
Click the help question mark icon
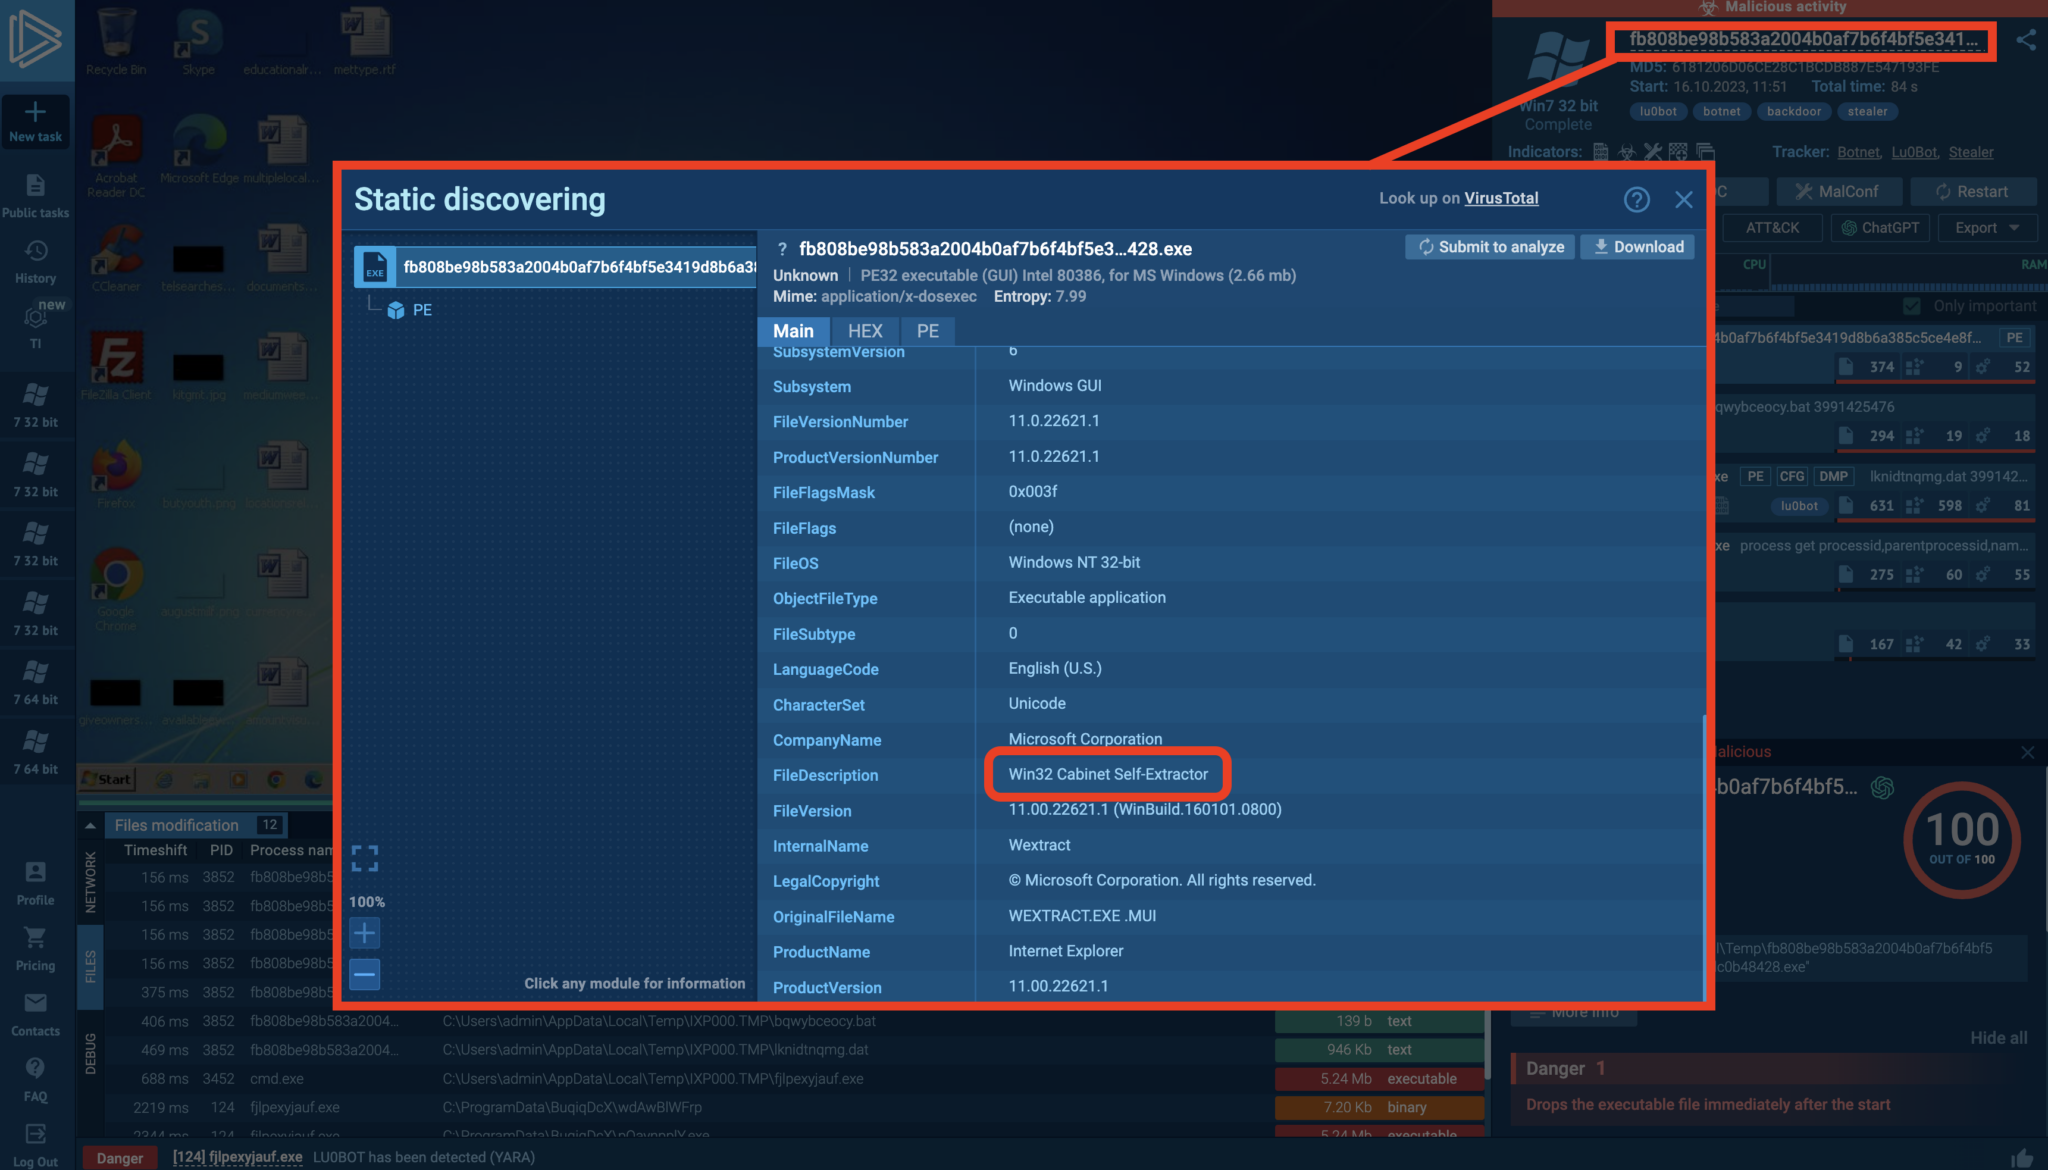[1636, 199]
